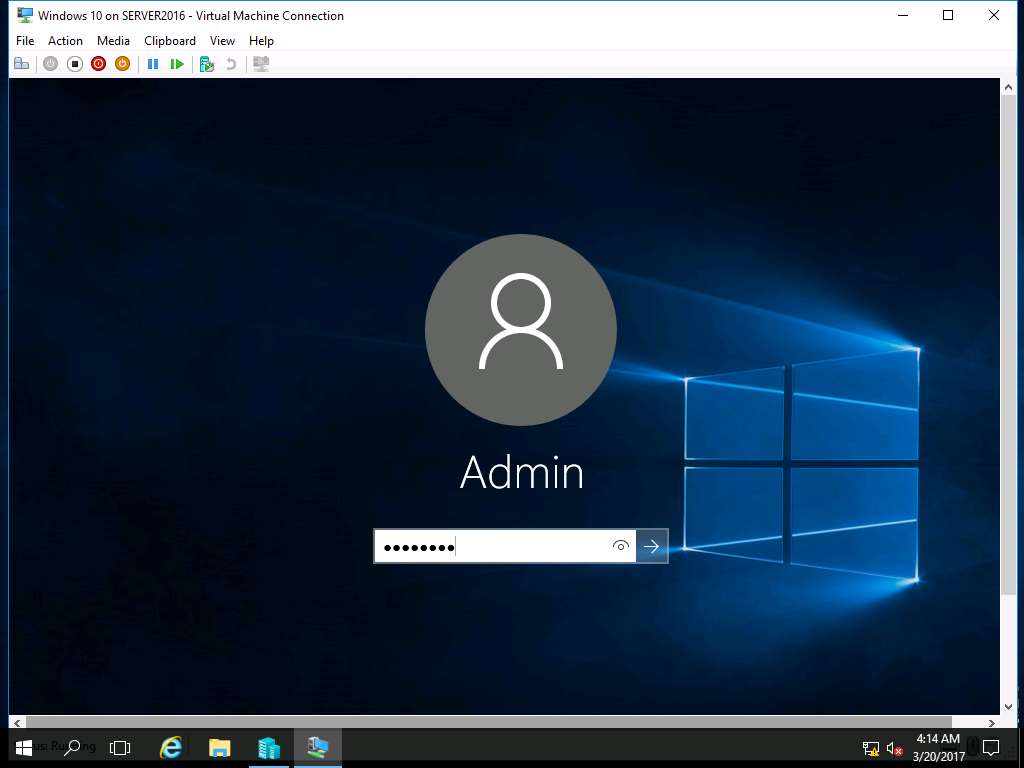The height and width of the screenshot is (768, 1024).
Task: Open the View menu
Action: pos(222,40)
